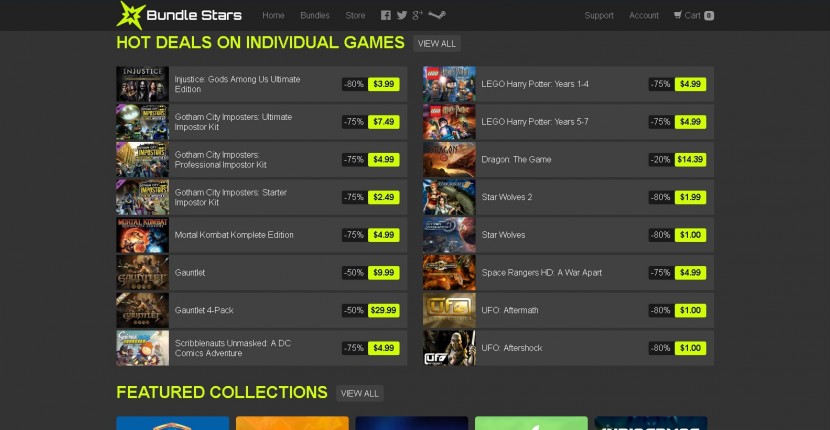Image resolution: width=830 pixels, height=430 pixels.
Task: Click the $14.39 price for Dragon: The Game
Action: pyautogui.click(x=690, y=159)
